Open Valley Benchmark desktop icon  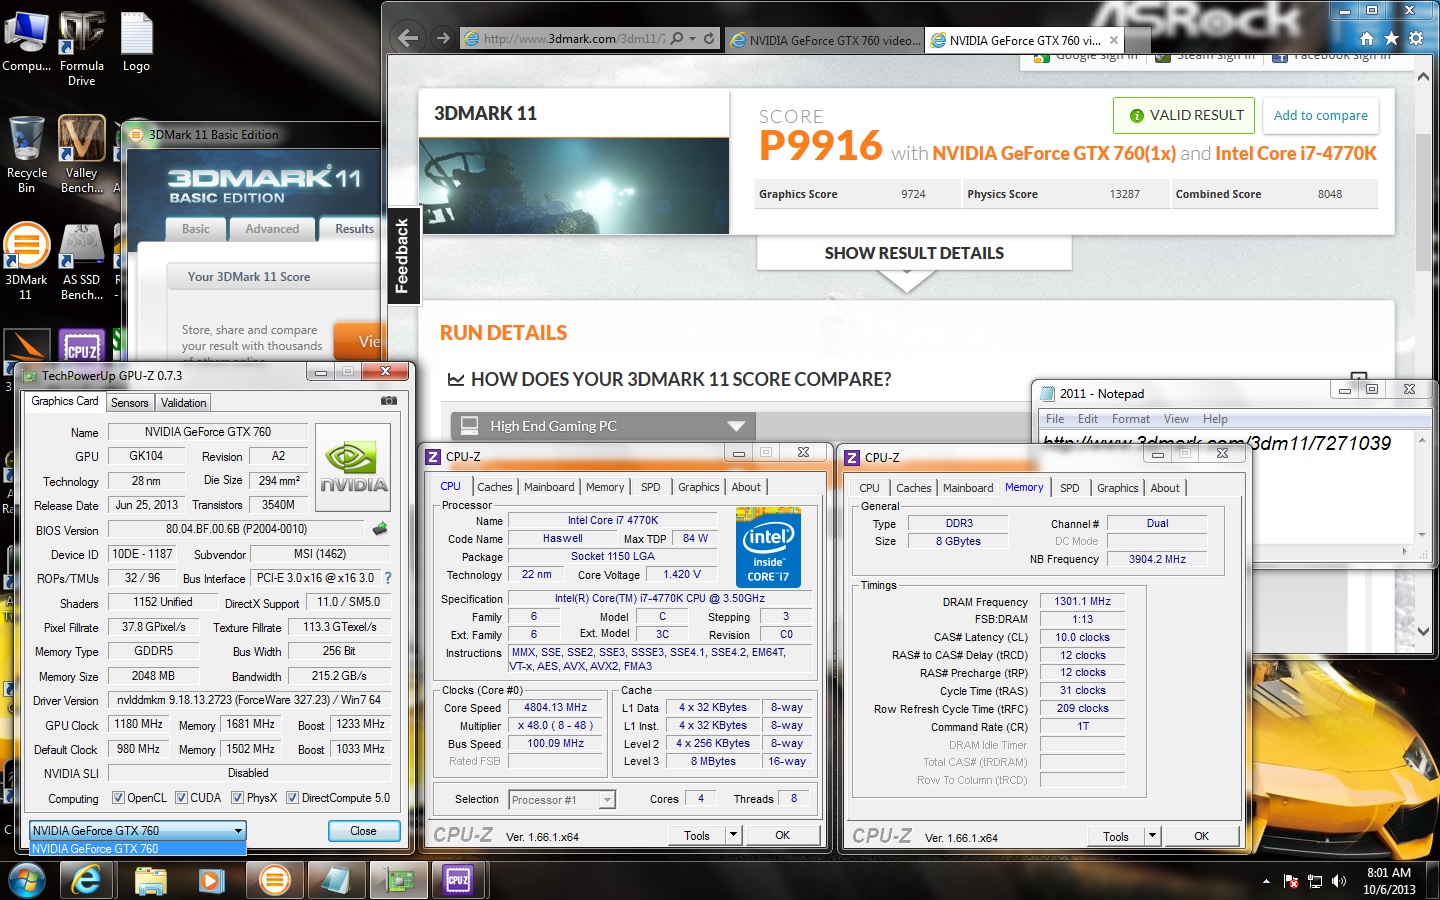(x=81, y=153)
